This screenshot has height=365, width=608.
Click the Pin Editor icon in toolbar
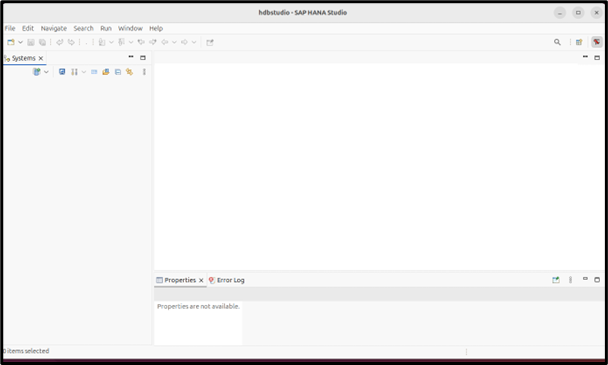[210, 42]
